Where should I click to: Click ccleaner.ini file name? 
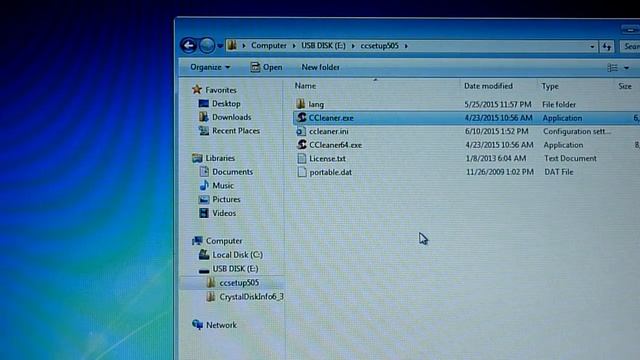[329, 131]
